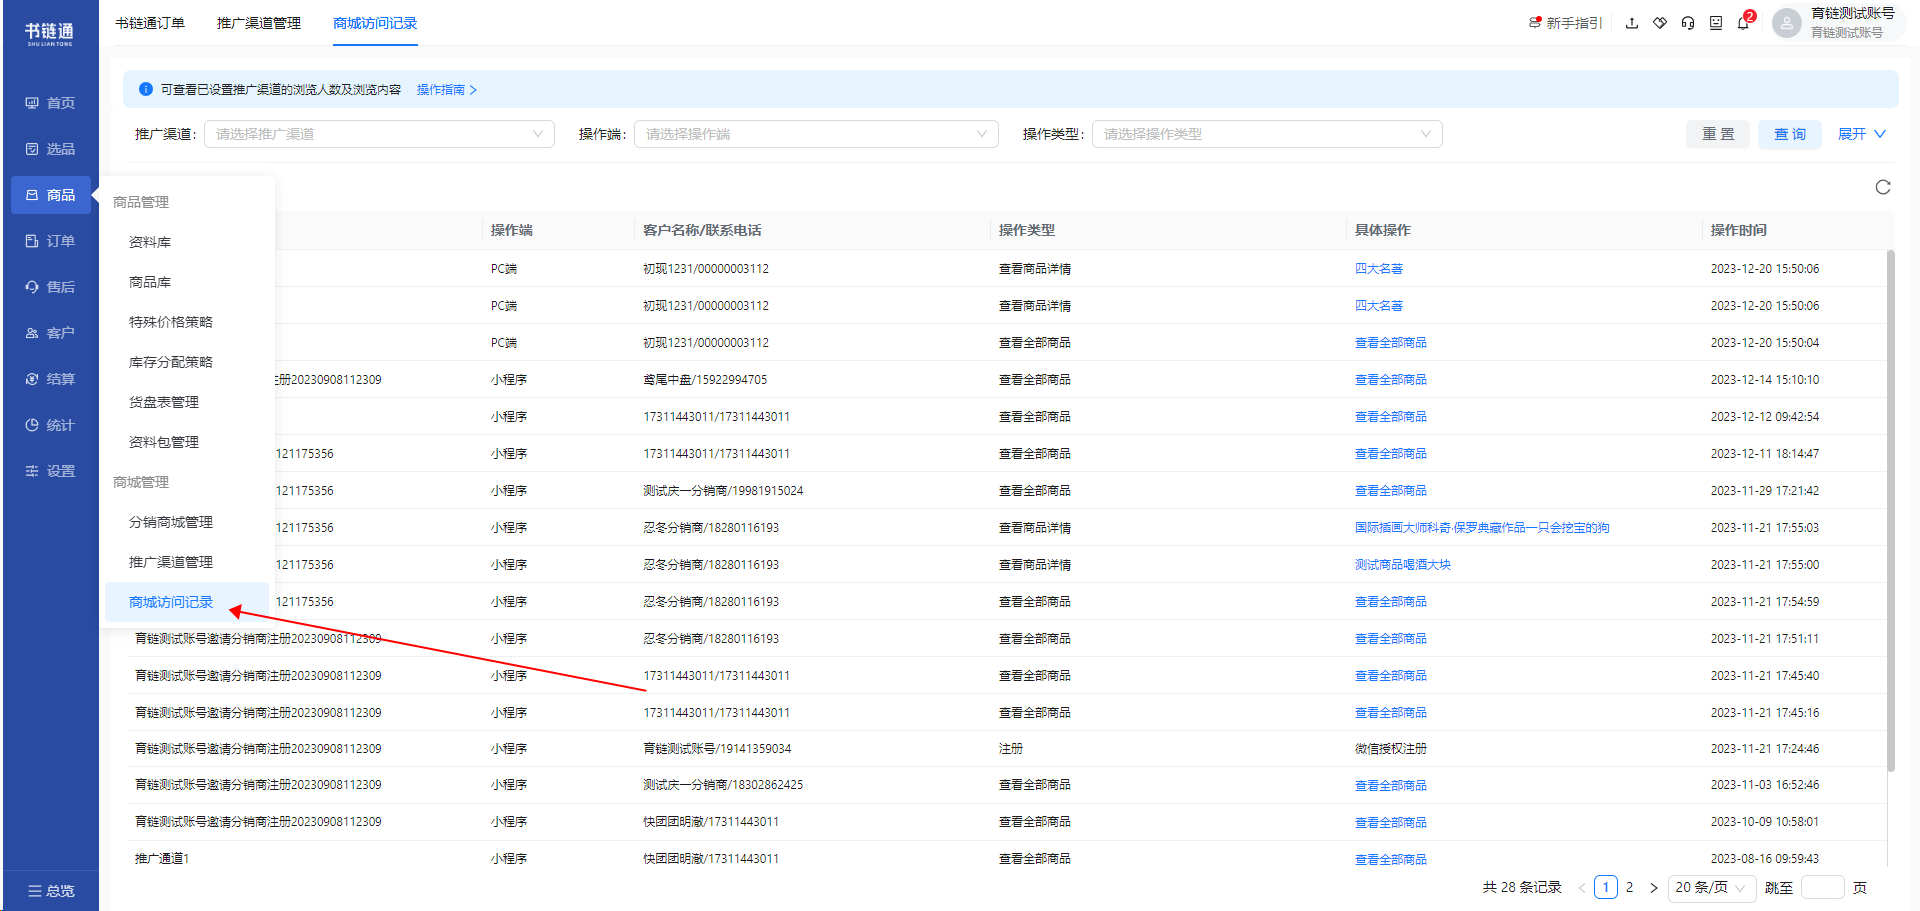Viewport: 1920px width, 911px height.
Task: Click the table vertical scrollbar
Action: (x=1891, y=510)
